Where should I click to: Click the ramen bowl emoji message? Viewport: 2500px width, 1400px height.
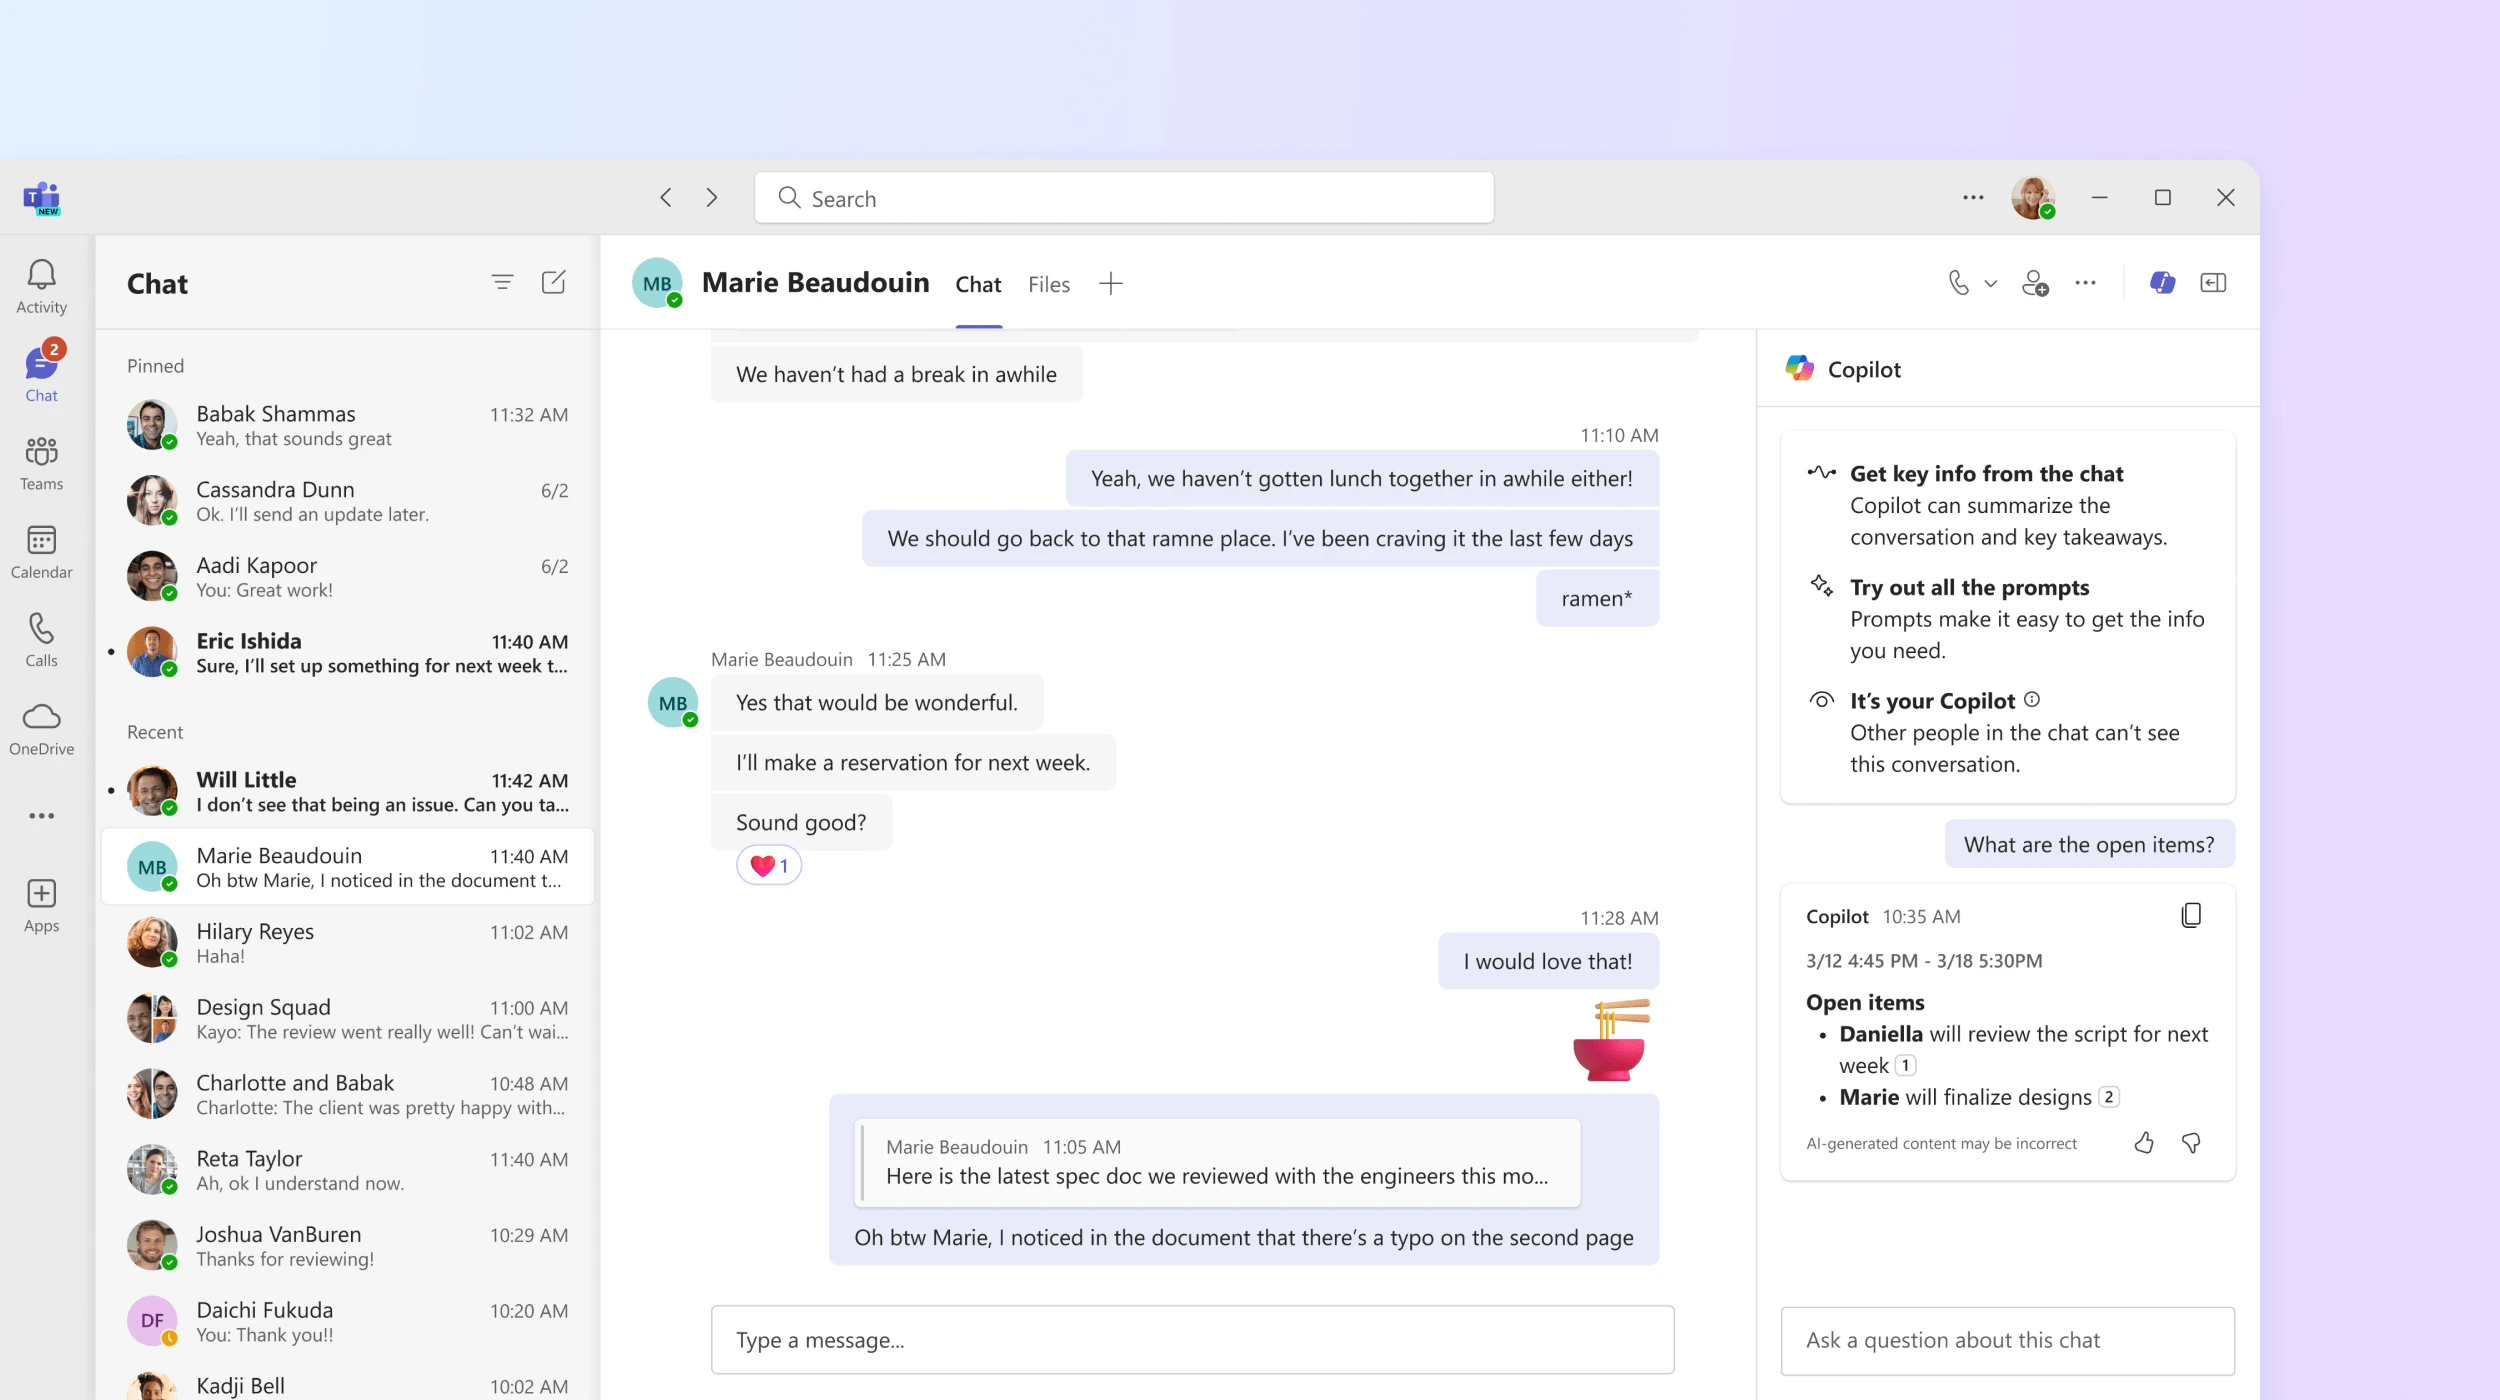point(1610,1040)
